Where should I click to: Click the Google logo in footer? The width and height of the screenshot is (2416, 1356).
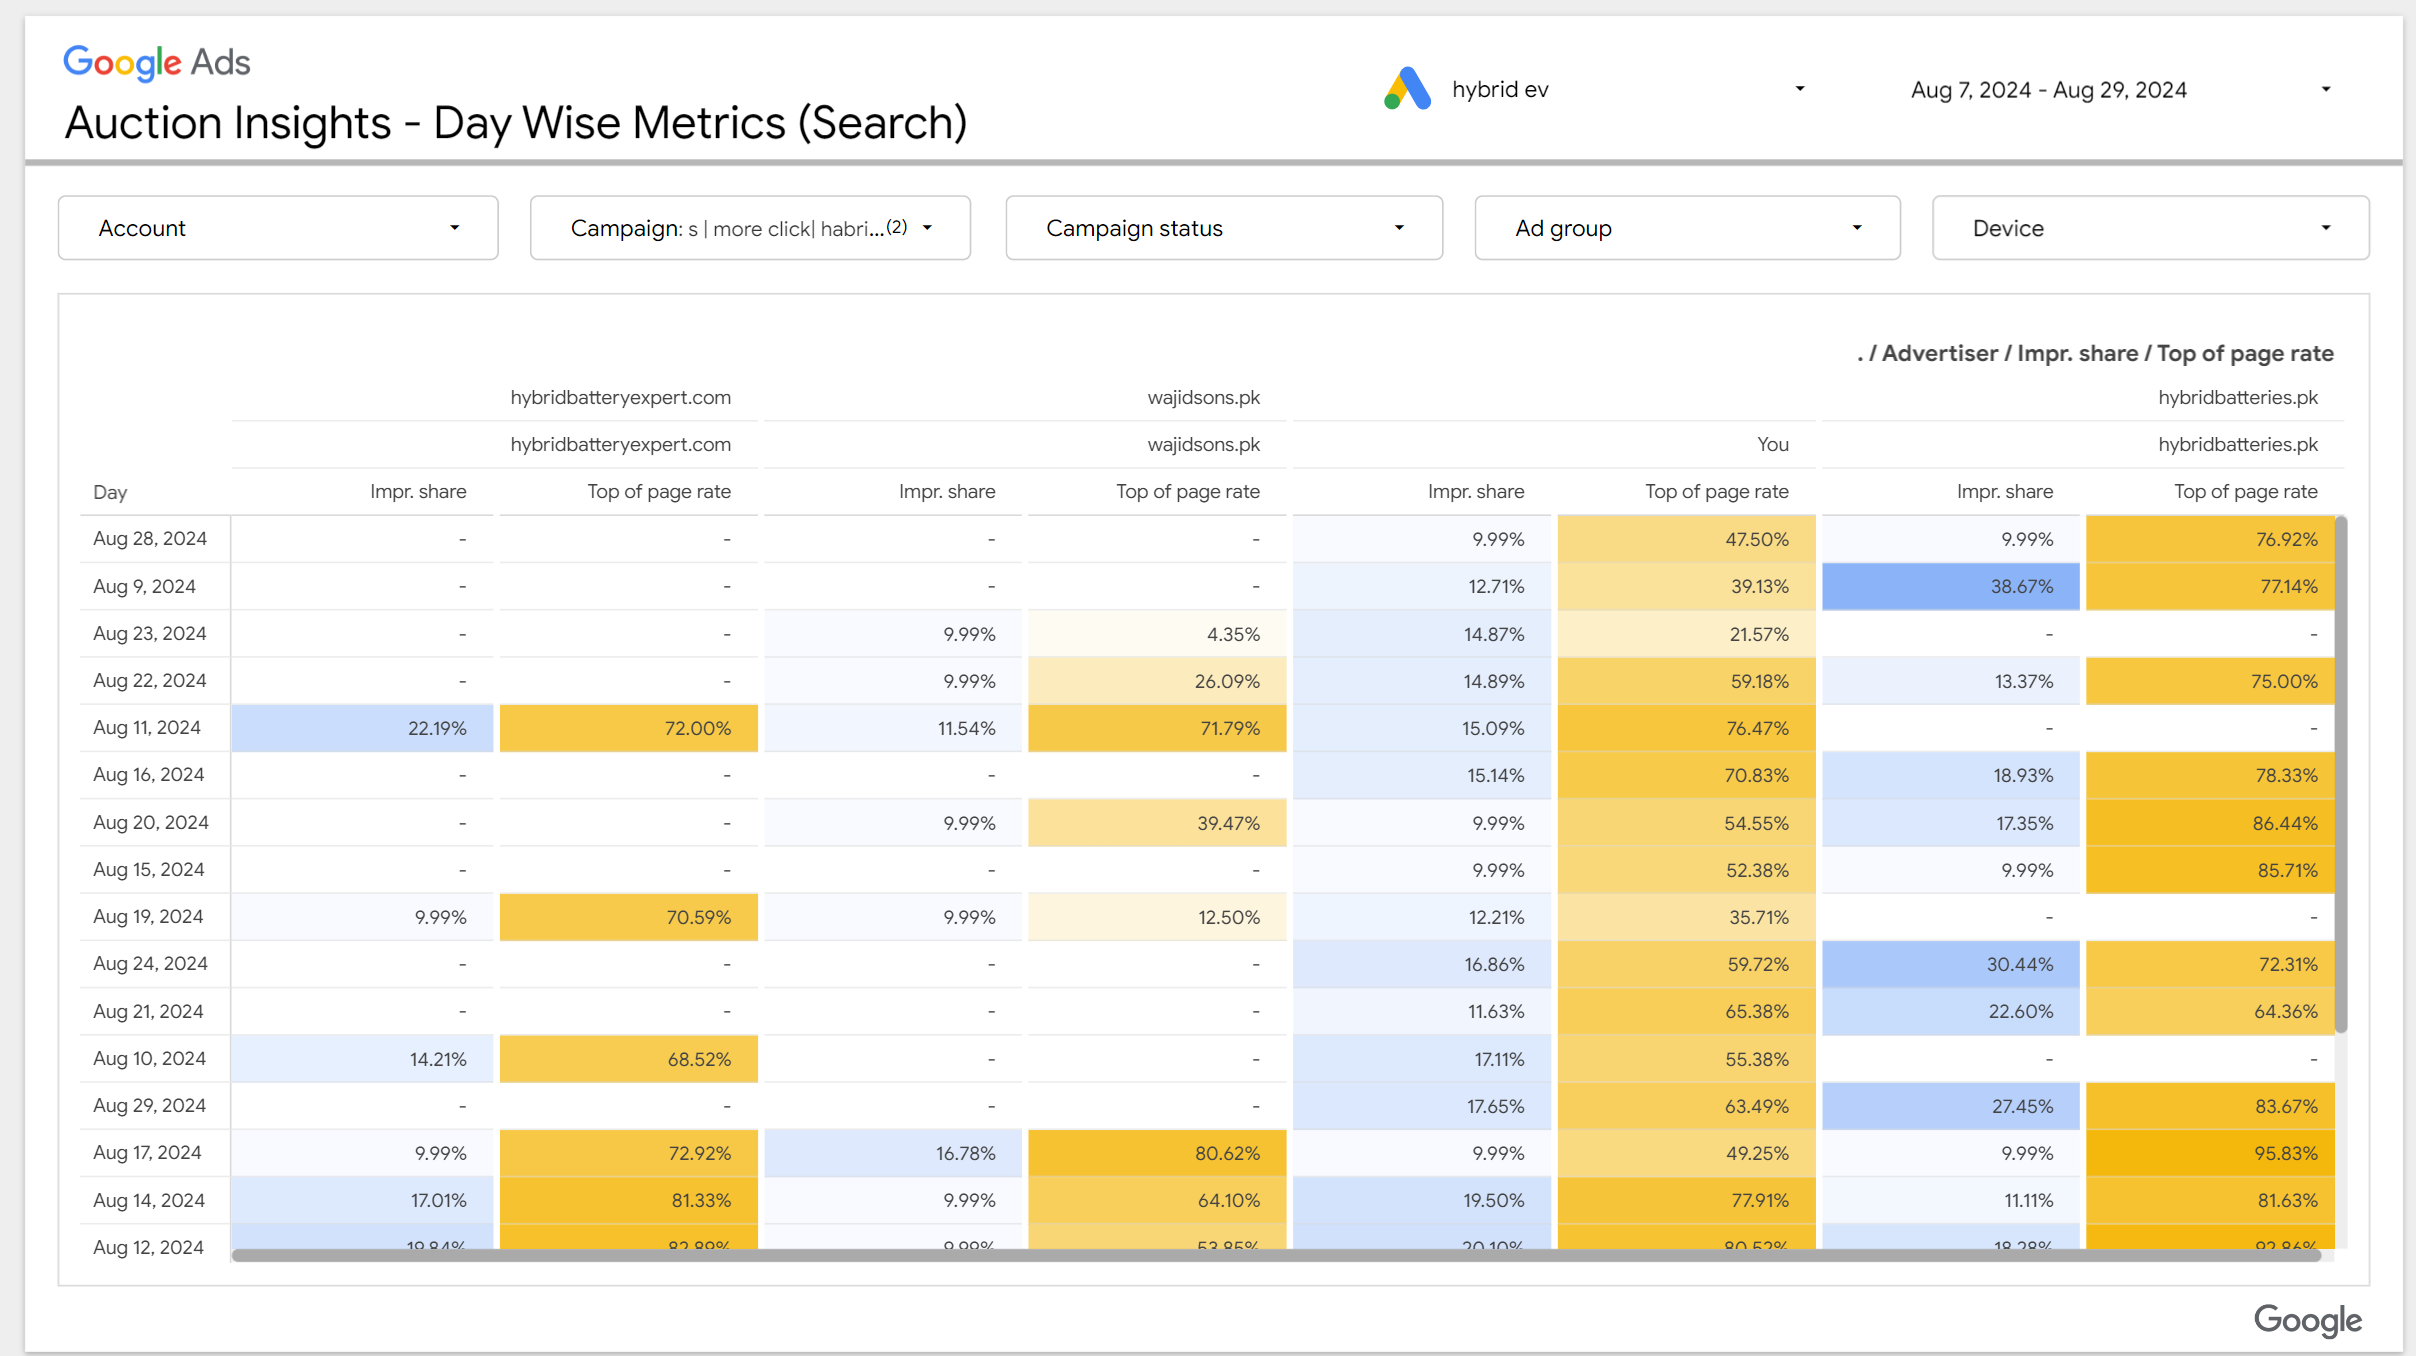pyautogui.click(x=2307, y=1320)
